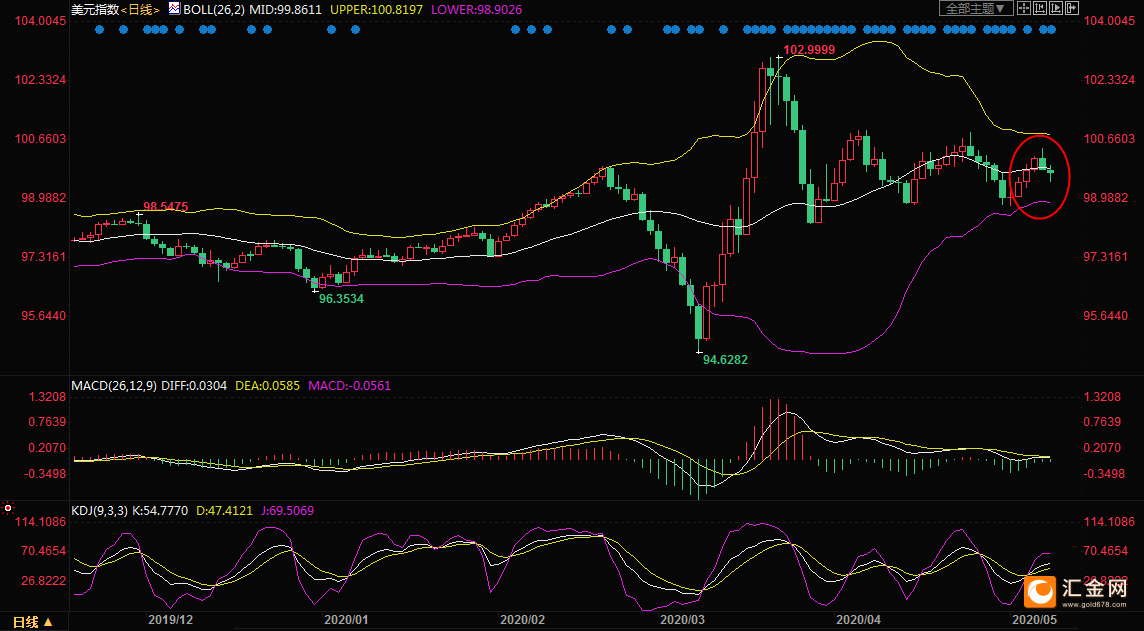
Task: Click the 102.9999 high price label
Action: point(808,50)
